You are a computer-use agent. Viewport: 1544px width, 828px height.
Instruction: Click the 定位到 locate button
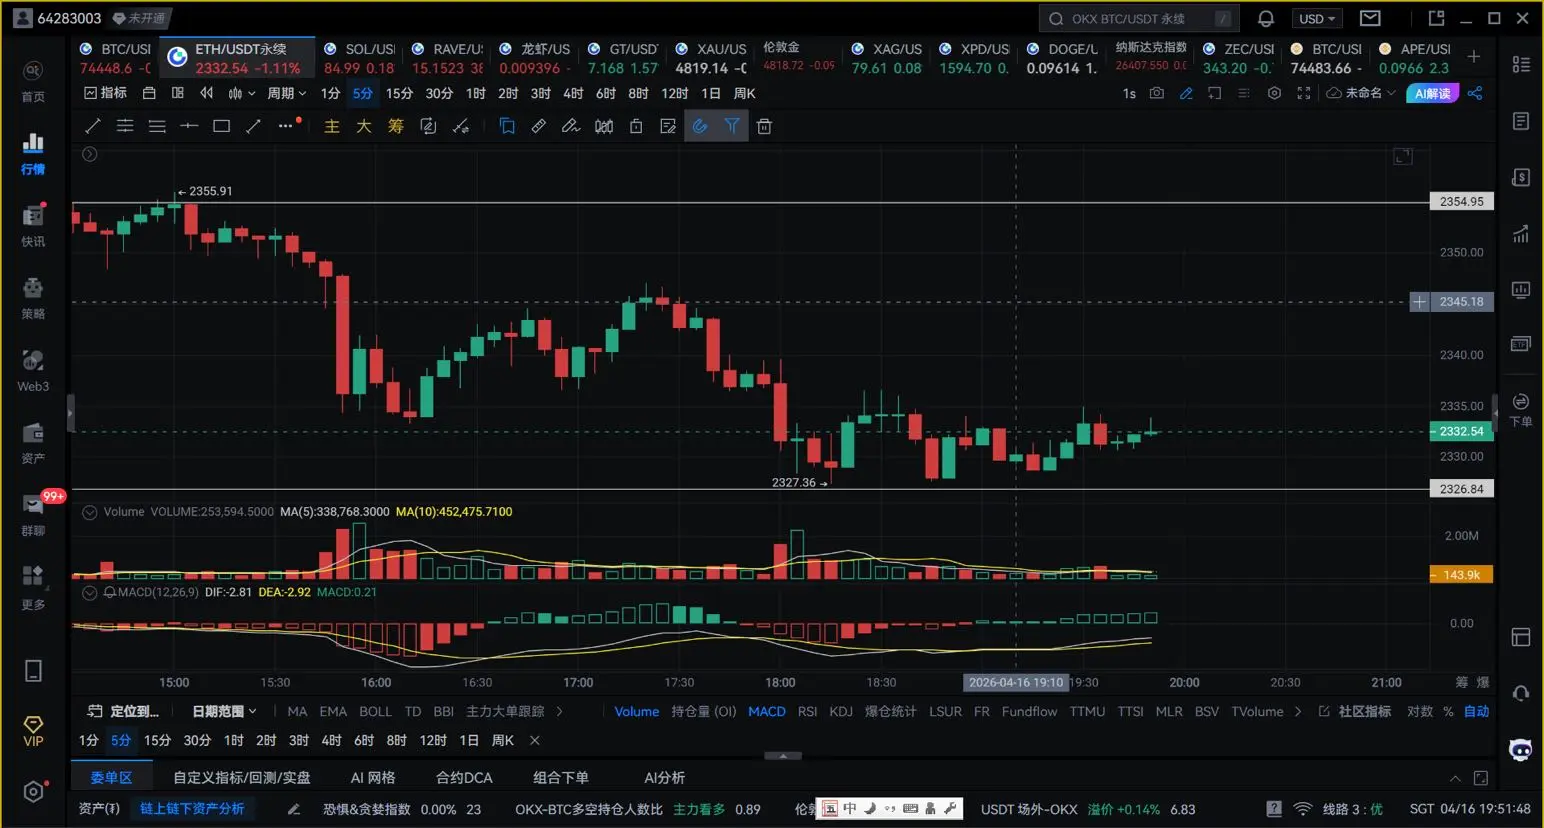coord(123,711)
